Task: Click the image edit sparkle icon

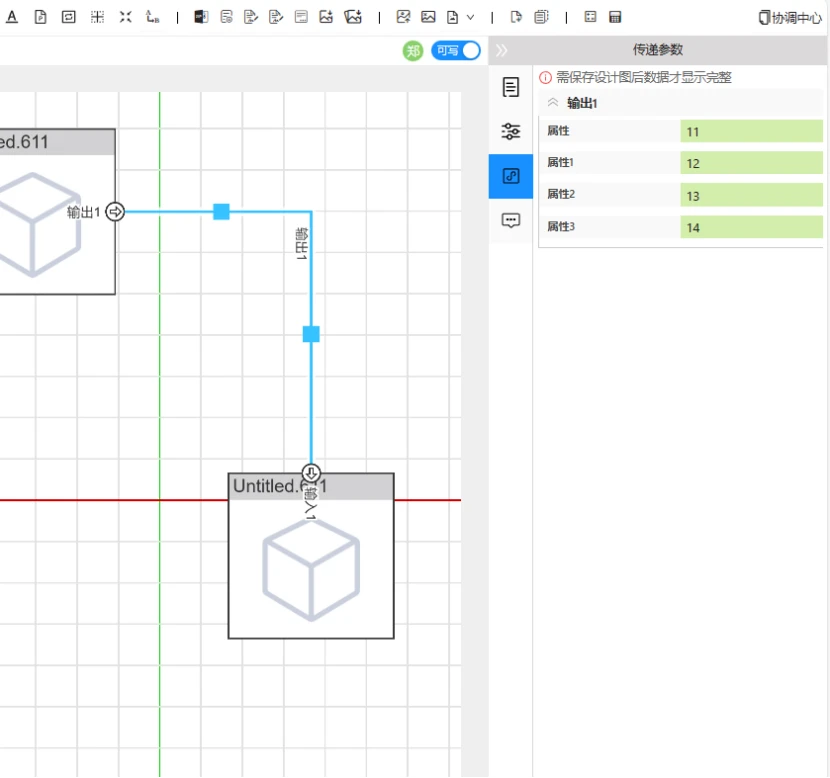Action: (403, 17)
